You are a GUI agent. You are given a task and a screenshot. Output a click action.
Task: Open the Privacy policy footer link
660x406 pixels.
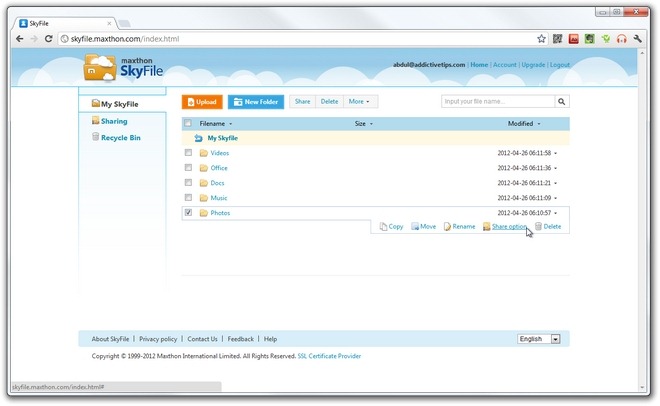click(158, 339)
